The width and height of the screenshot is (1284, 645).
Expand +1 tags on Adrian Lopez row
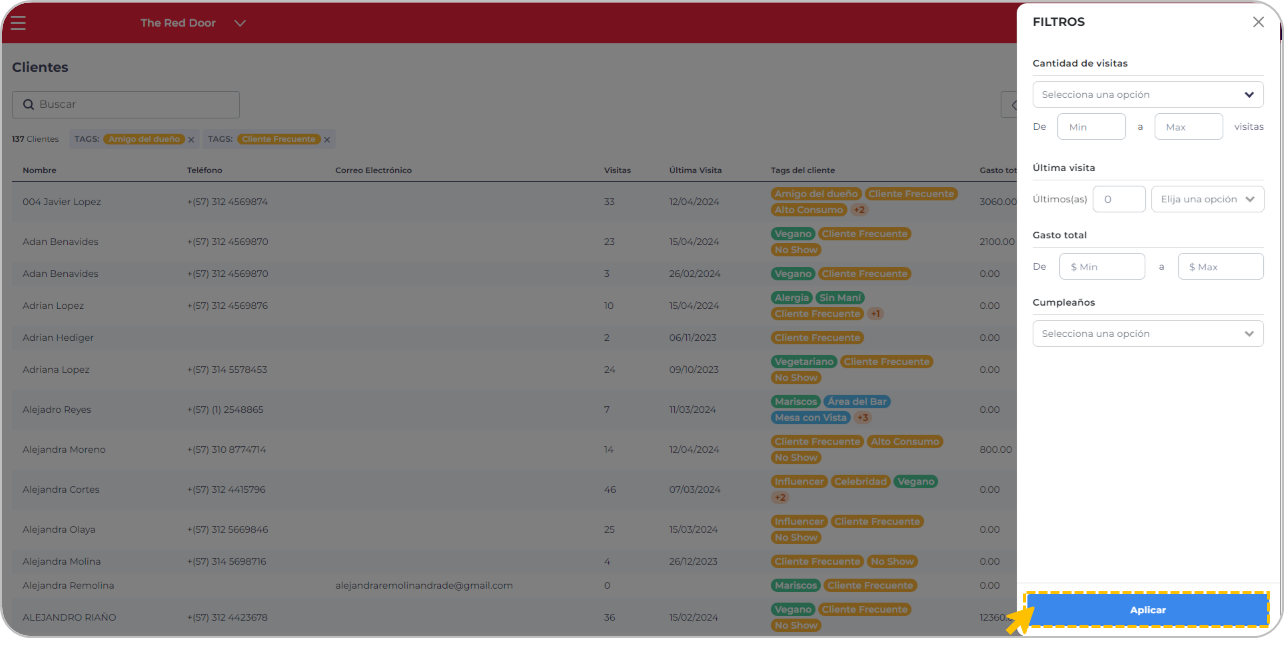click(875, 314)
